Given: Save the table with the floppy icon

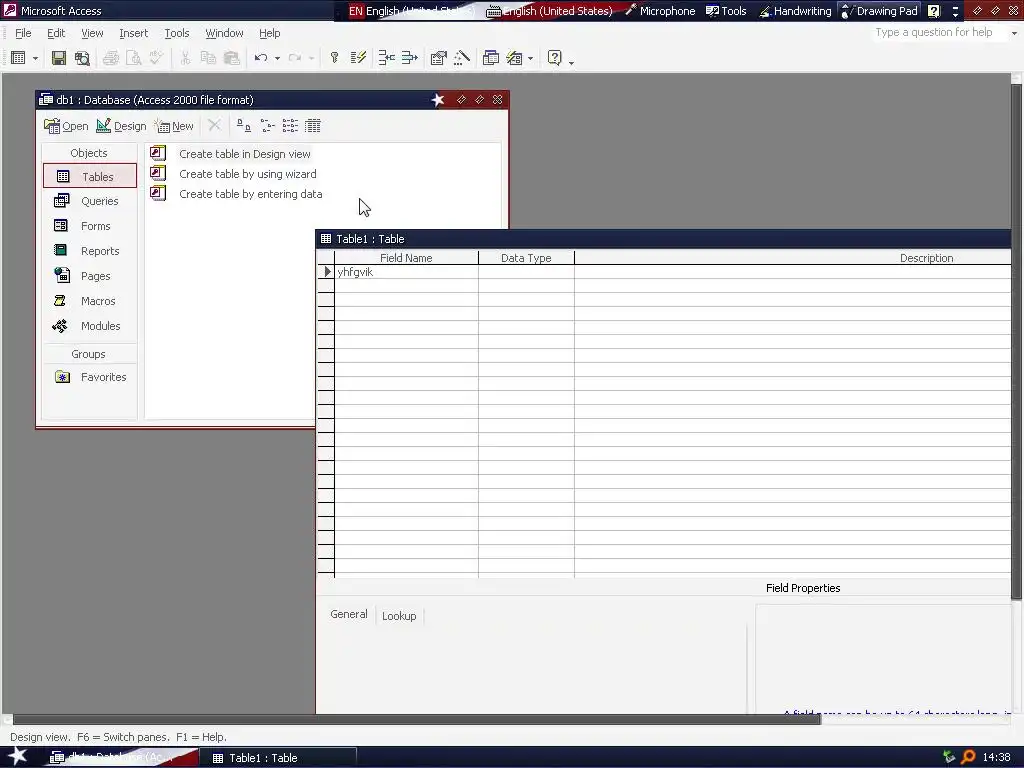Looking at the screenshot, I should (x=59, y=58).
